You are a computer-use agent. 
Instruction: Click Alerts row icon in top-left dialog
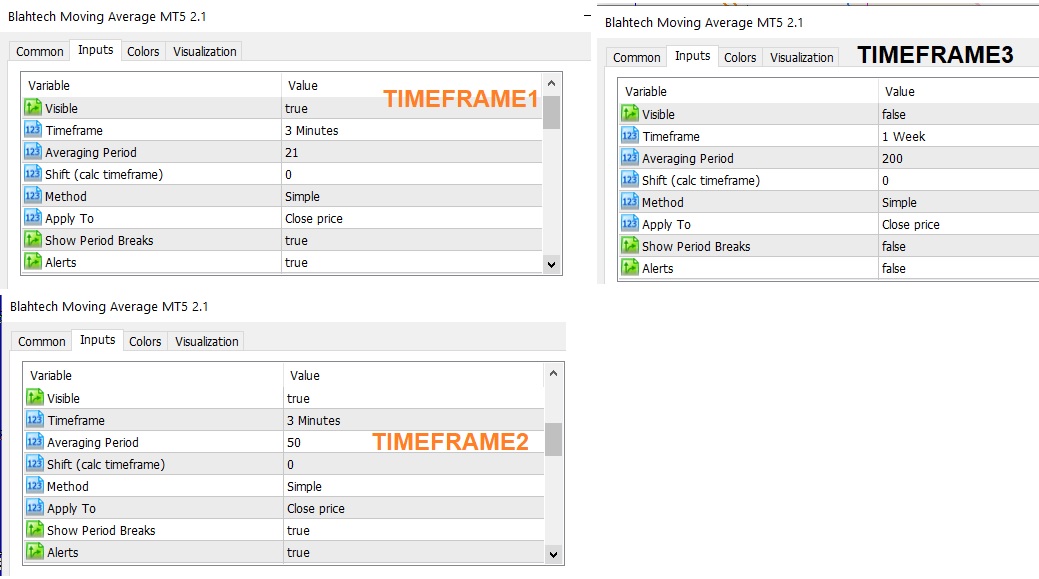click(32, 262)
